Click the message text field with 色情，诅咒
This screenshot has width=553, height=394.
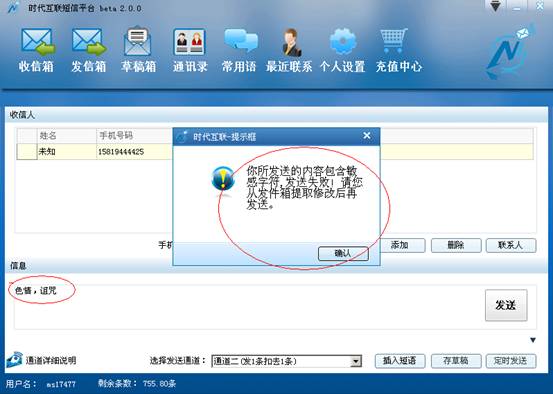coord(248,307)
